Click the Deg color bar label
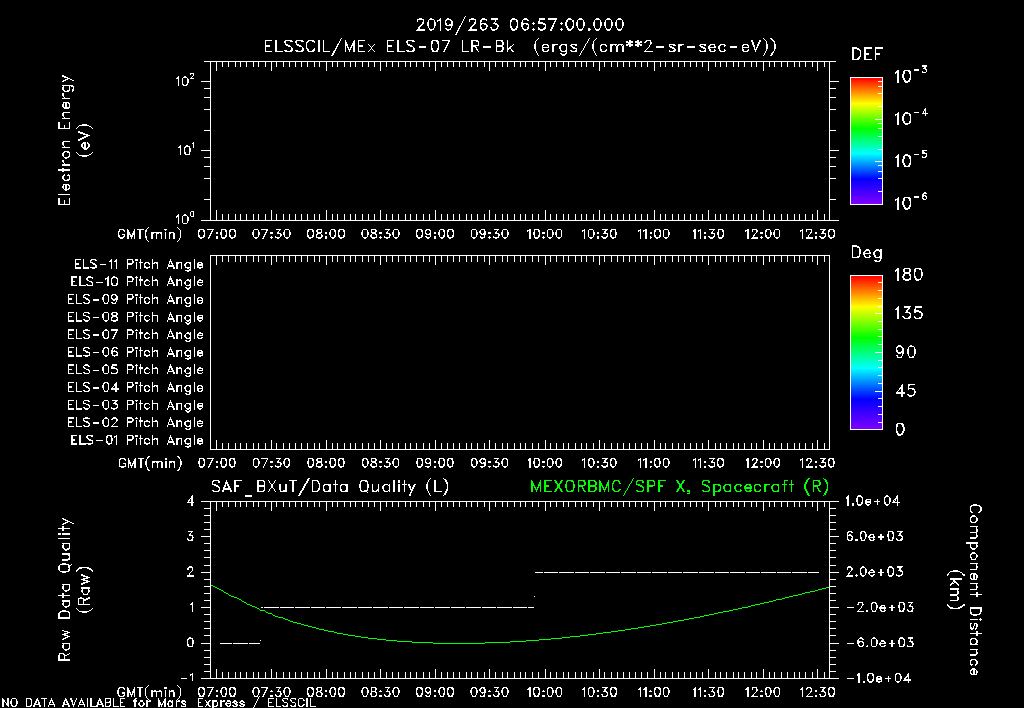 (866, 253)
